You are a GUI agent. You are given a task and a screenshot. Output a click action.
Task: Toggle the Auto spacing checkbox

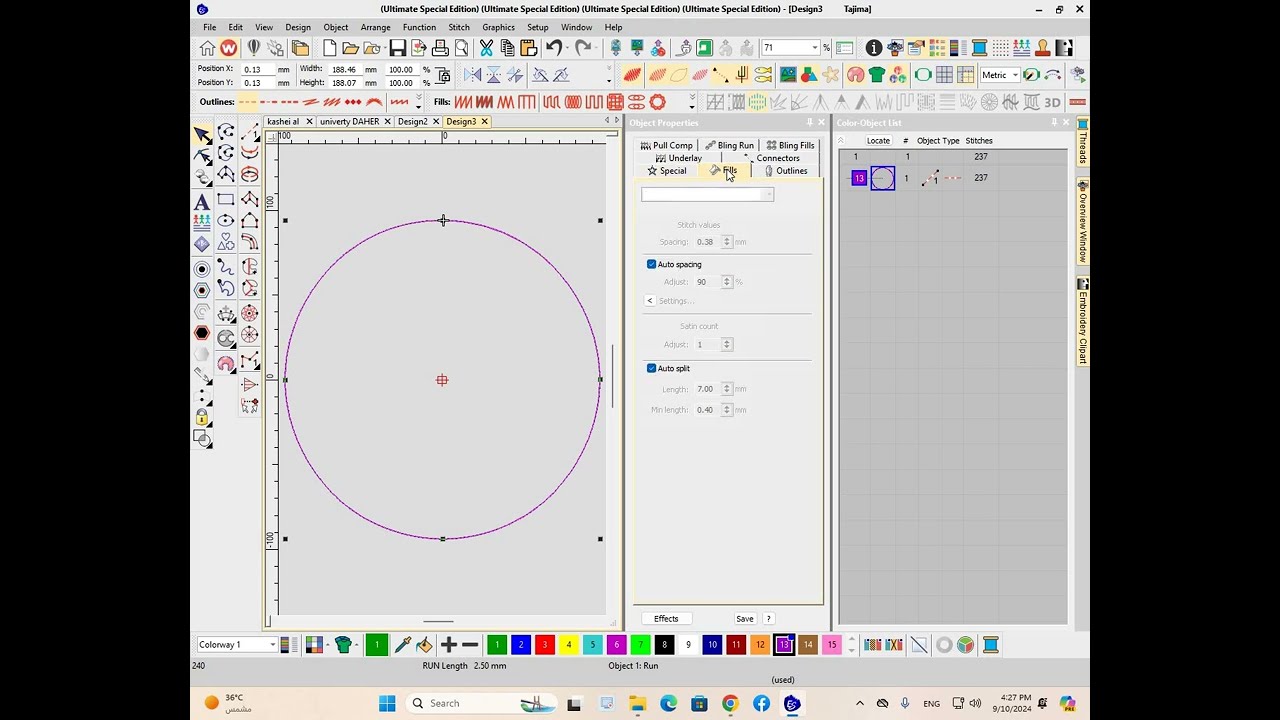[651, 264]
